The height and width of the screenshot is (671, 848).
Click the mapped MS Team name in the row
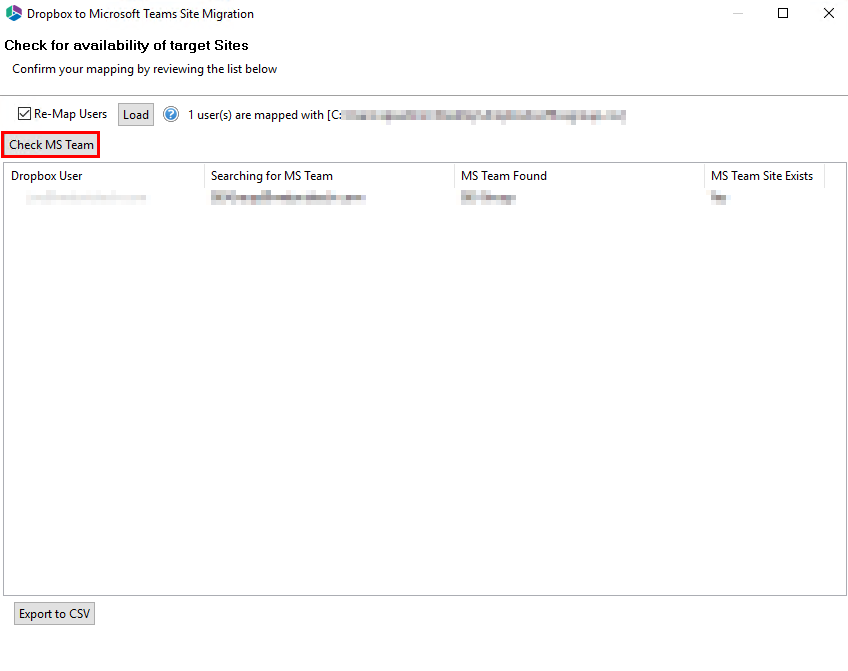point(288,197)
